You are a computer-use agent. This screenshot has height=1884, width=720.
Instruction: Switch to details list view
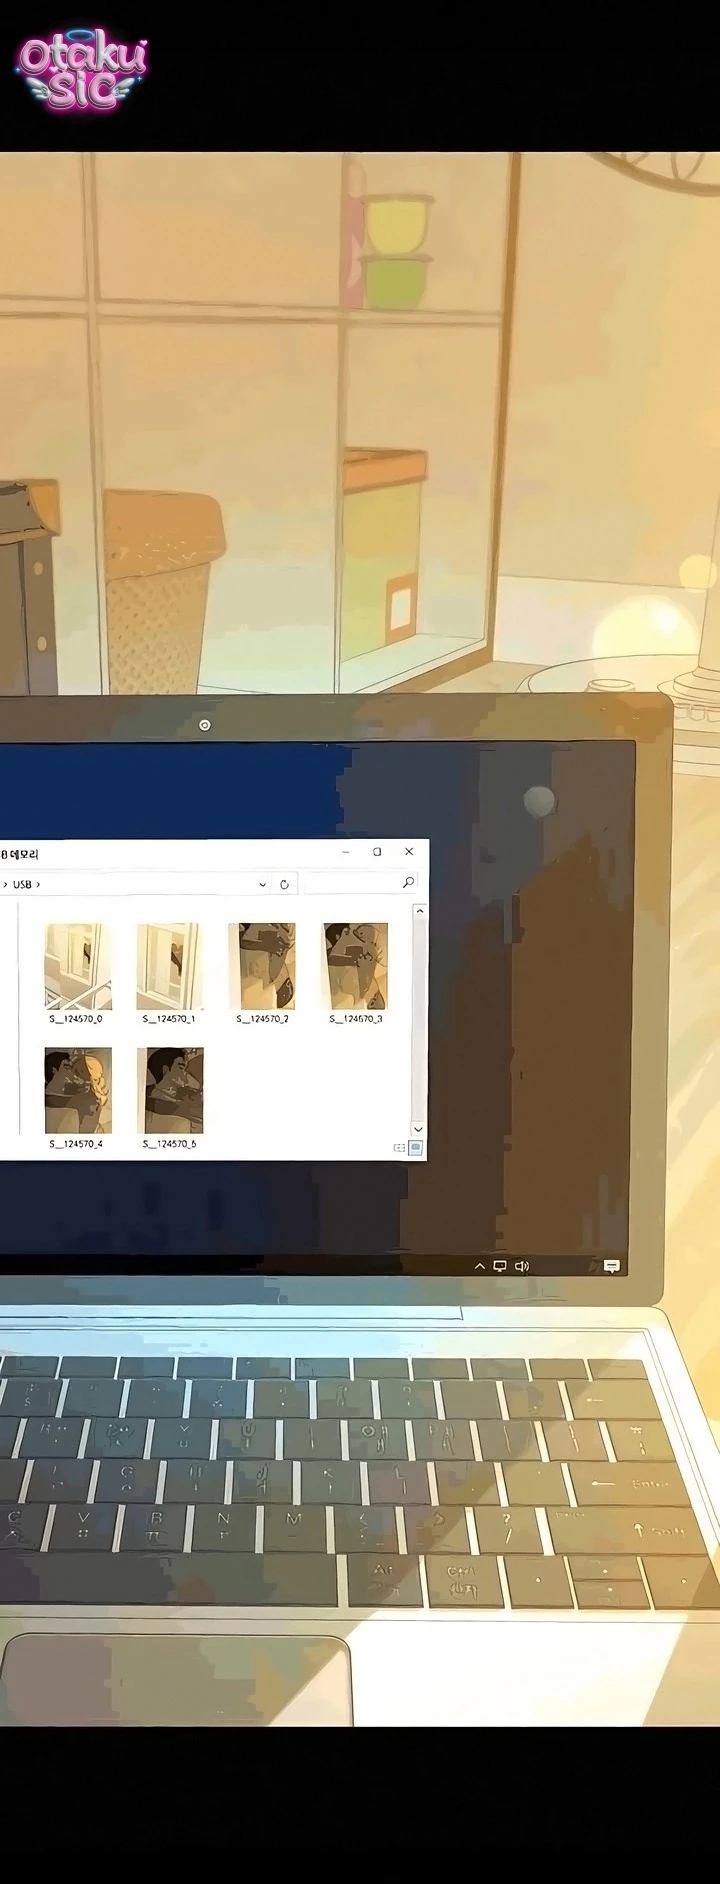[400, 1148]
